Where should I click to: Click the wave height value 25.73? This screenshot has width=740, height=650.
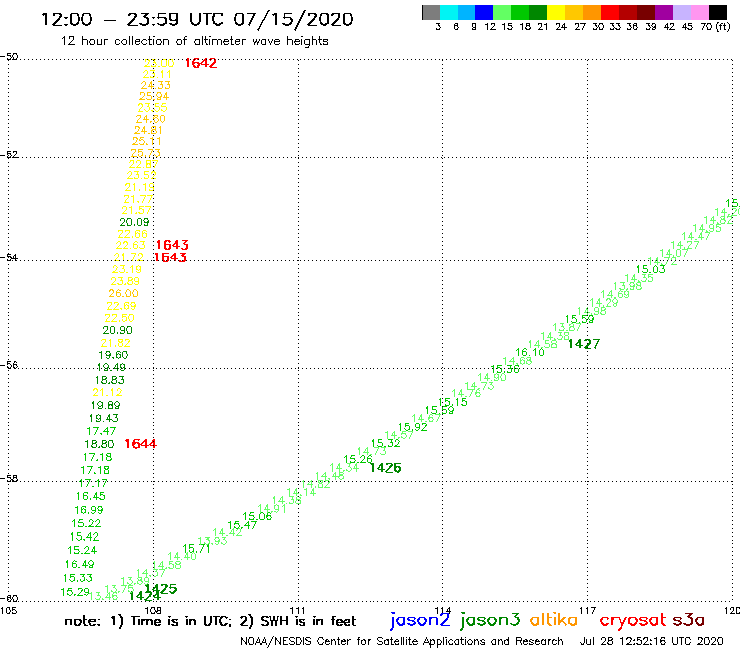(145, 153)
